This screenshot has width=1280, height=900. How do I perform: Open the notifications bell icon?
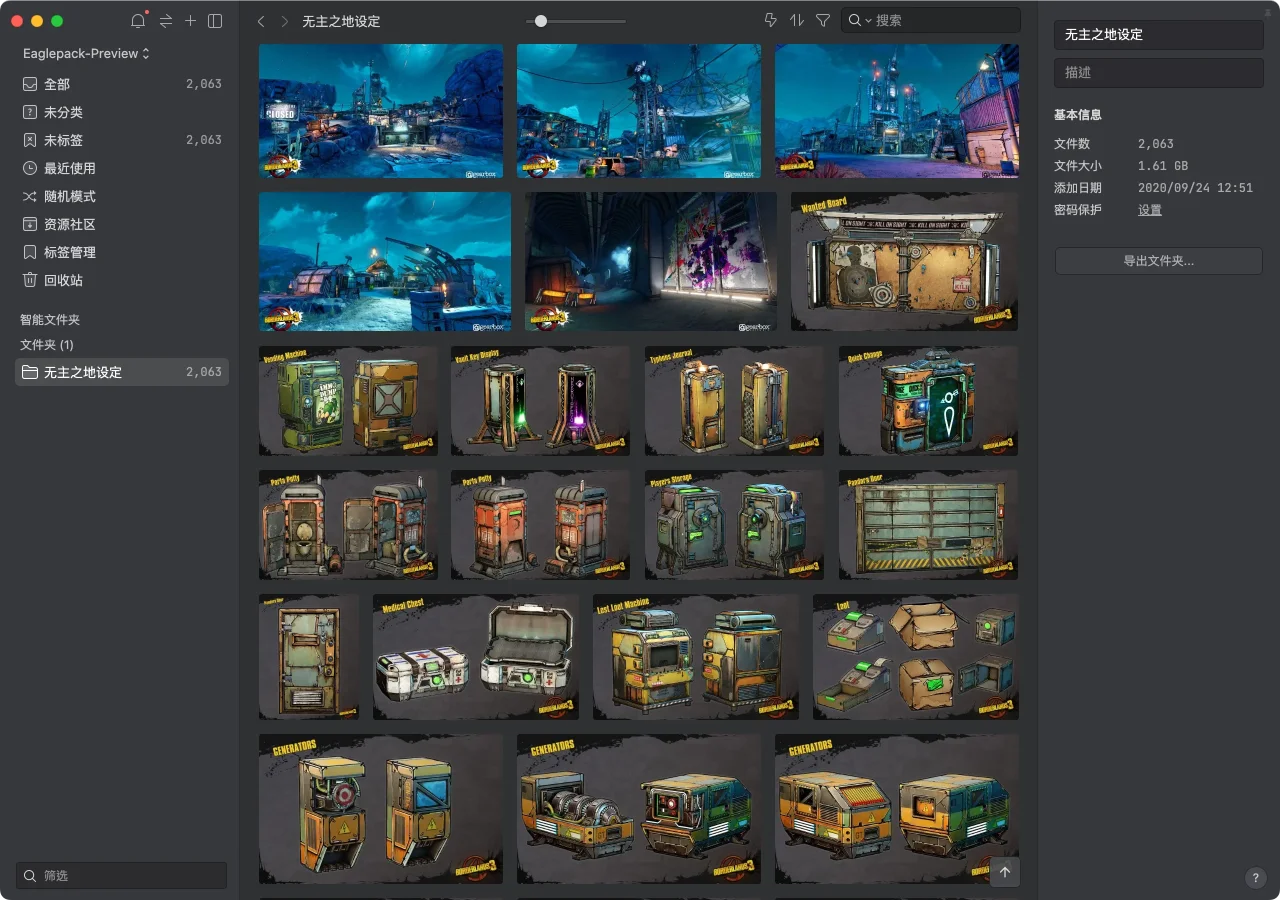coord(138,21)
